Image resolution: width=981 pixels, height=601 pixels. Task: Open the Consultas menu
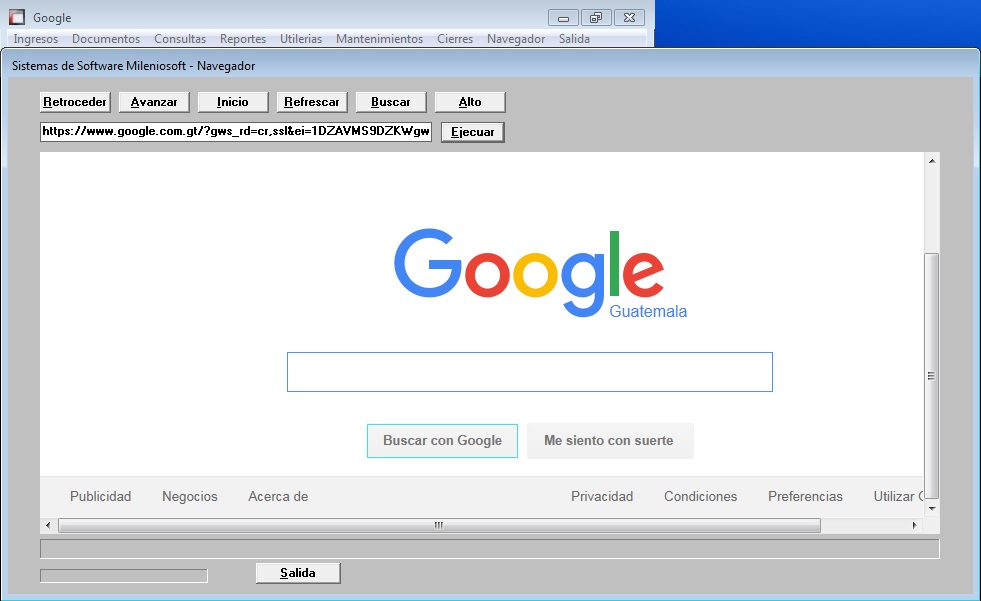180,39
